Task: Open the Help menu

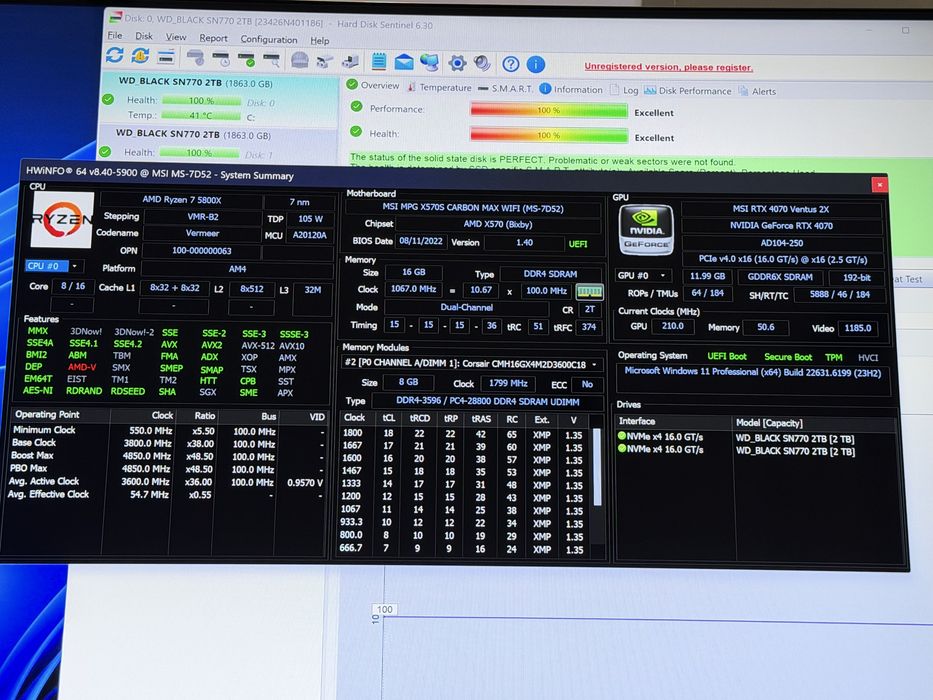Action: click(x=320, y=40)
